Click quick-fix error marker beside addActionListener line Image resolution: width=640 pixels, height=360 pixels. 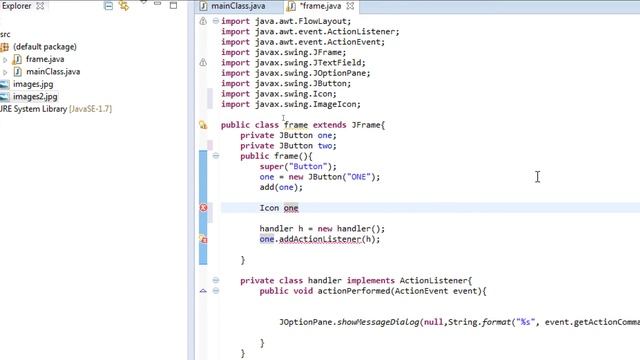[x=203, y=239]
